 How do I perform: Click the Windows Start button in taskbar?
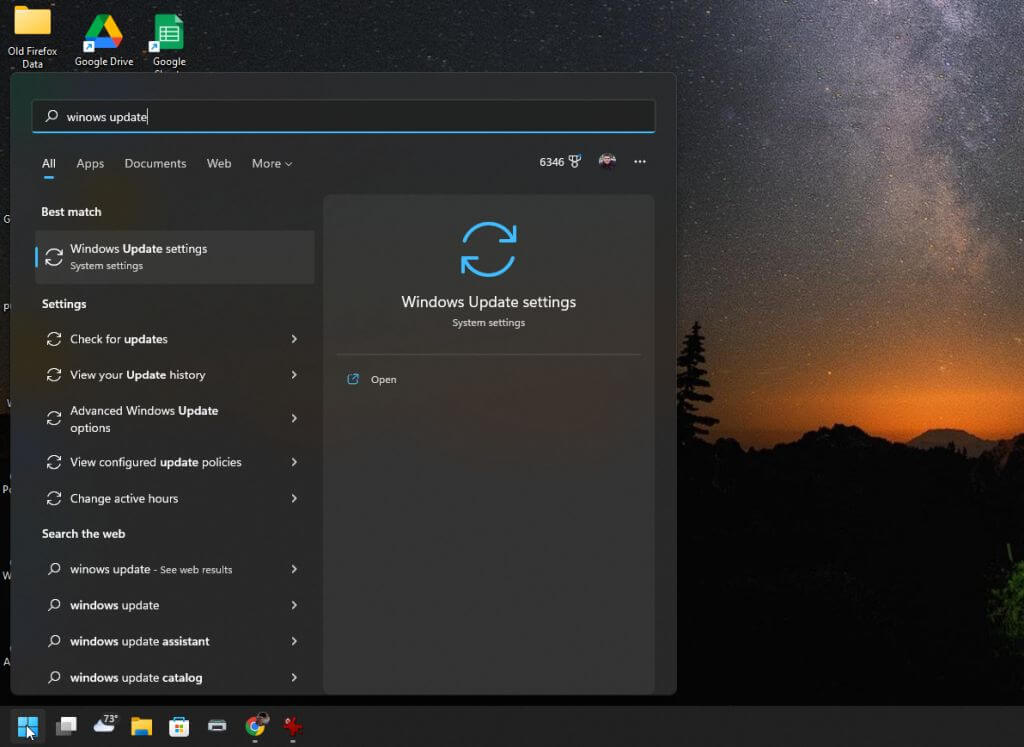tap(28, 726)
